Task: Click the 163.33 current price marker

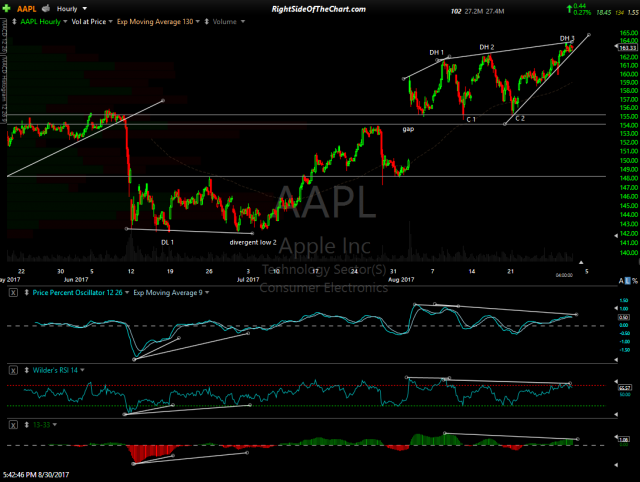Action: tap(628, 48)
